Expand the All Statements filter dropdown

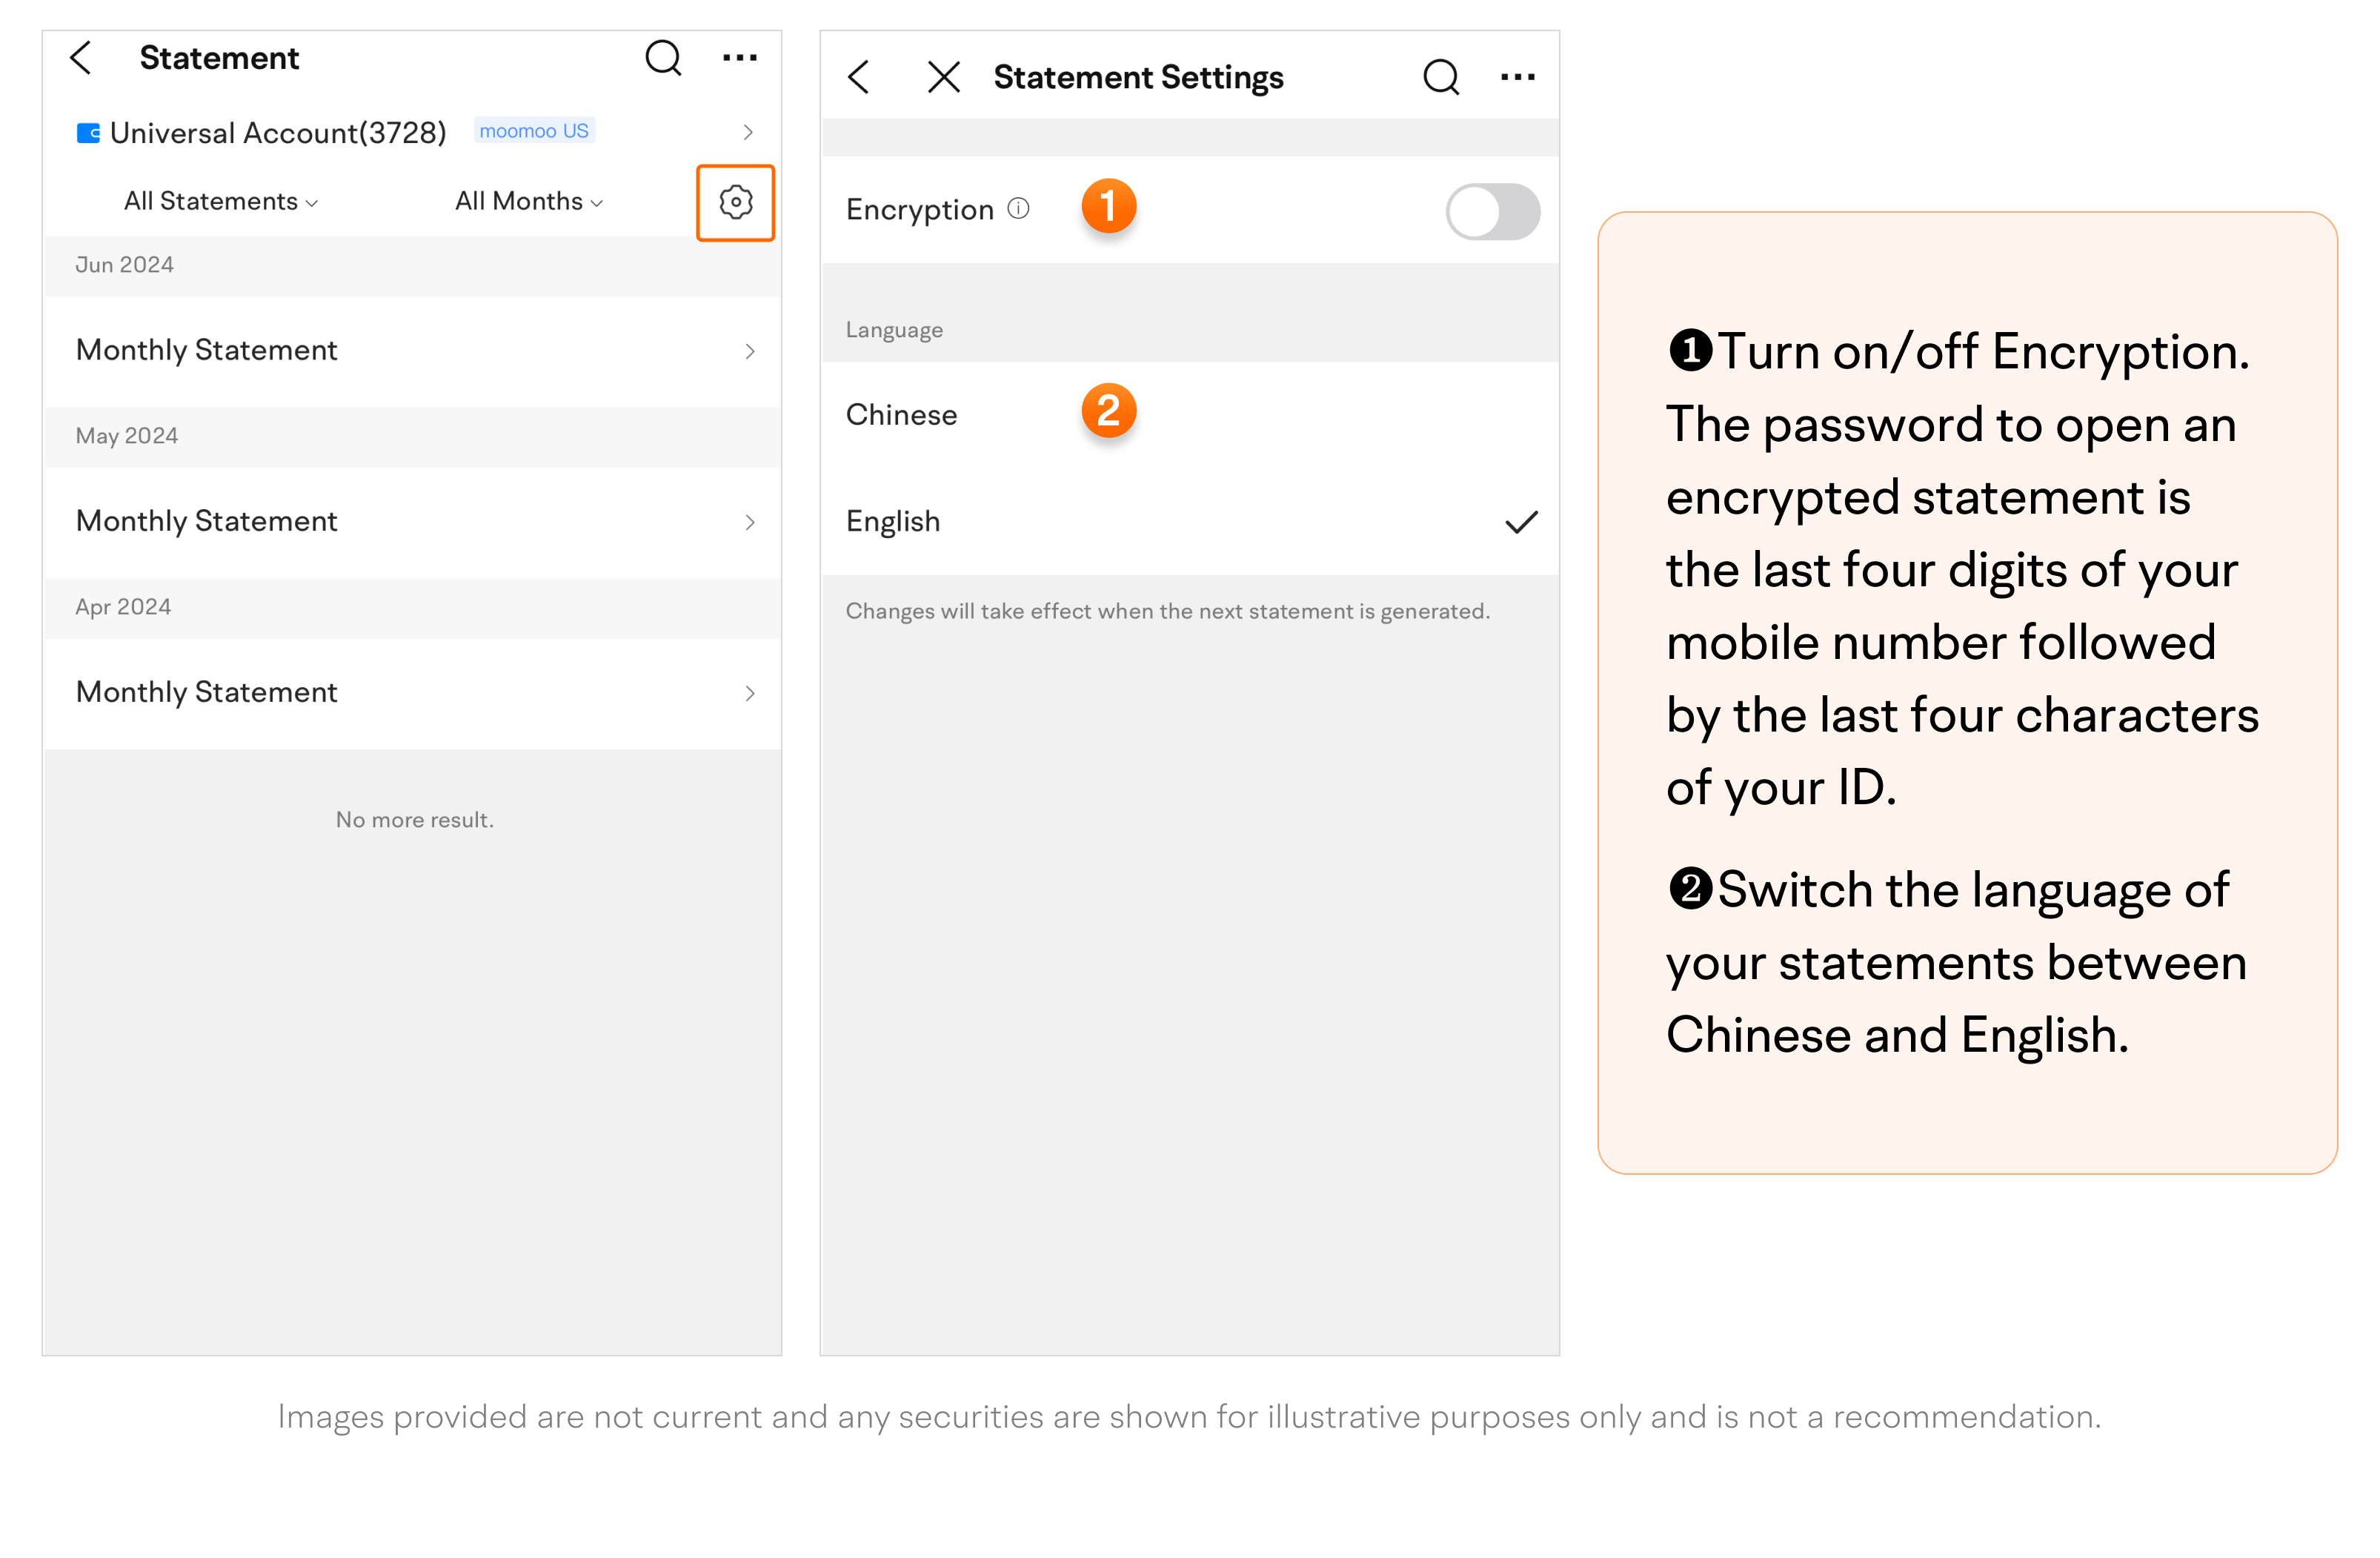221,202
